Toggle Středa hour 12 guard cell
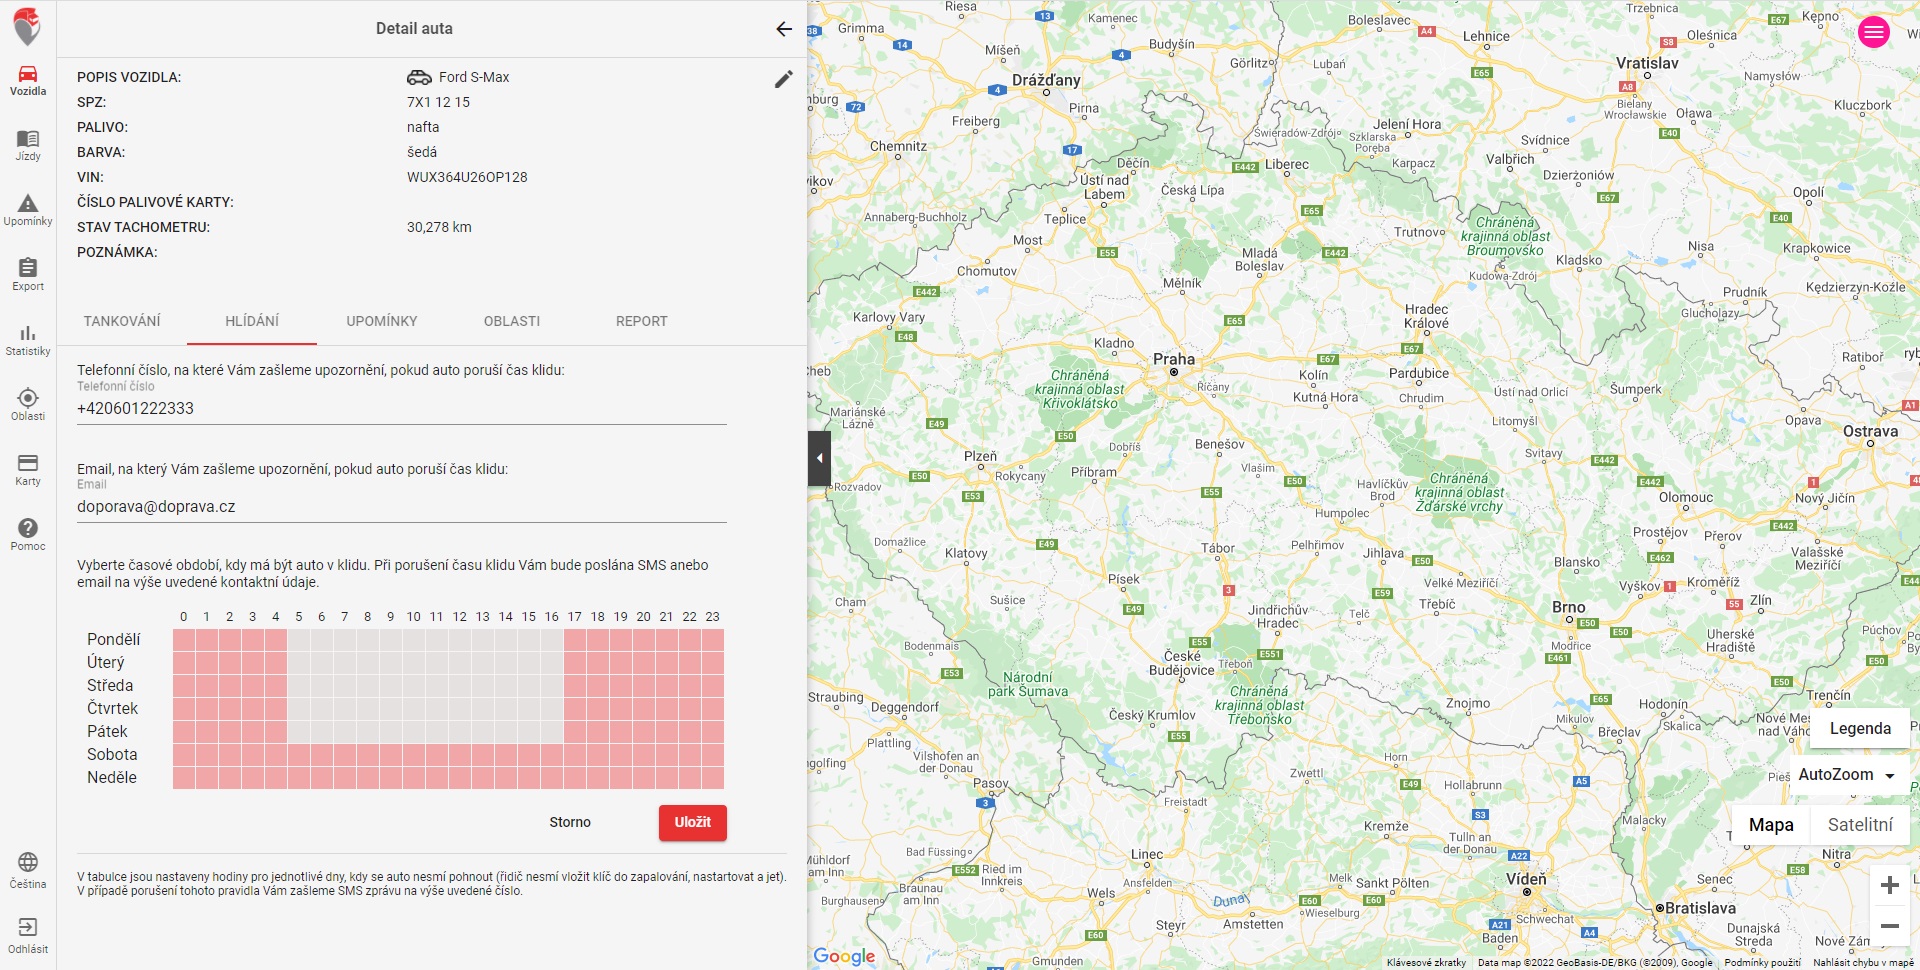This screenshot has width=1920, height=970. pyautogui.click(x=460, y=685)
